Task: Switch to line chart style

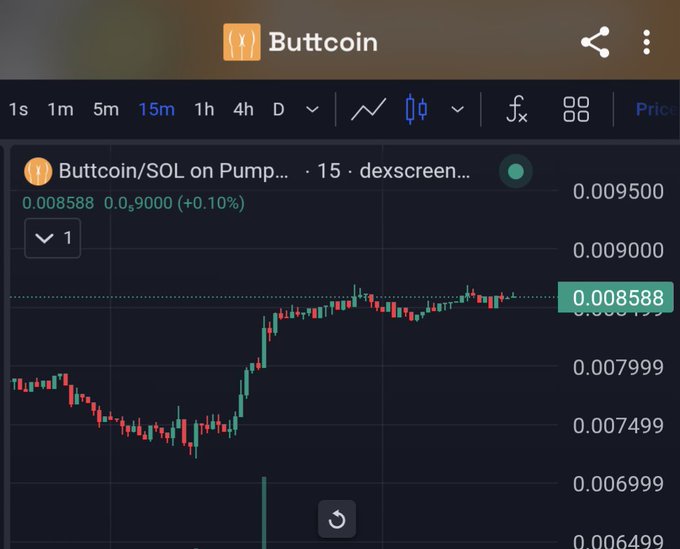Action: pyautogui.click(x=368, y=109)
